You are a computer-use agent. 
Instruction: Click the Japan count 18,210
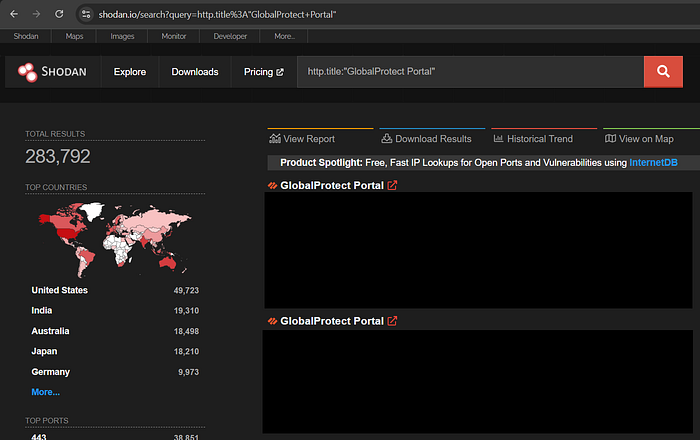(x=186, y=352)
